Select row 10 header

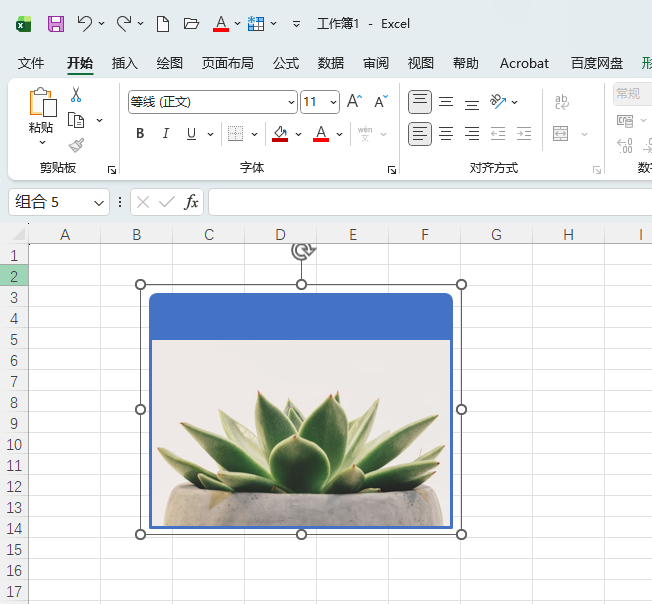click(14, 445)
